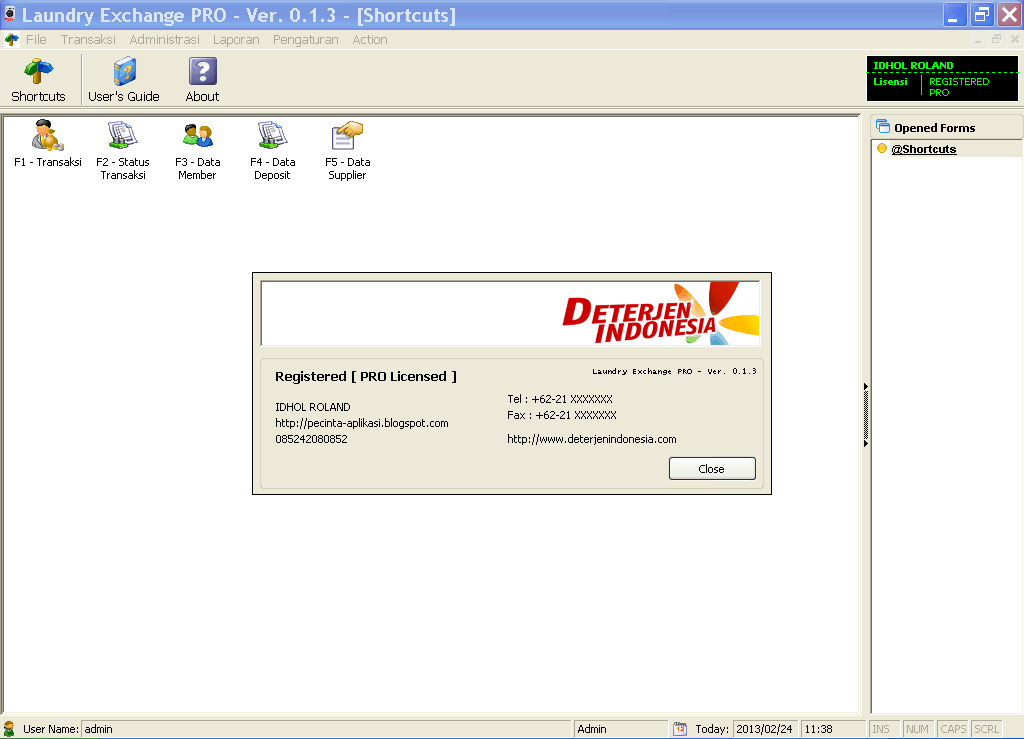
Task: Click the app icon in title bar
Action: [x=9, y=14]
